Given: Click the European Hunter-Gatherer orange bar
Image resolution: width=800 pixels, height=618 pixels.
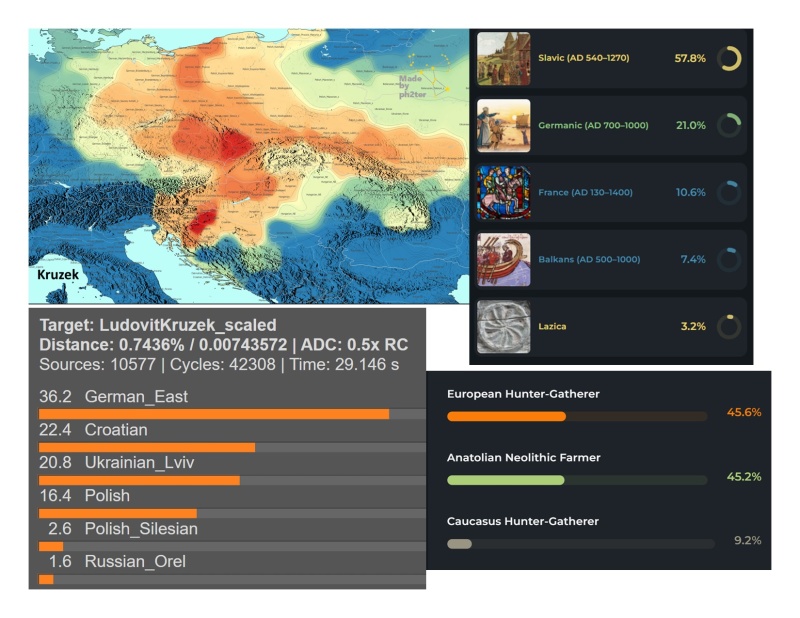Looking at the screenshot, I should [506, 416].
